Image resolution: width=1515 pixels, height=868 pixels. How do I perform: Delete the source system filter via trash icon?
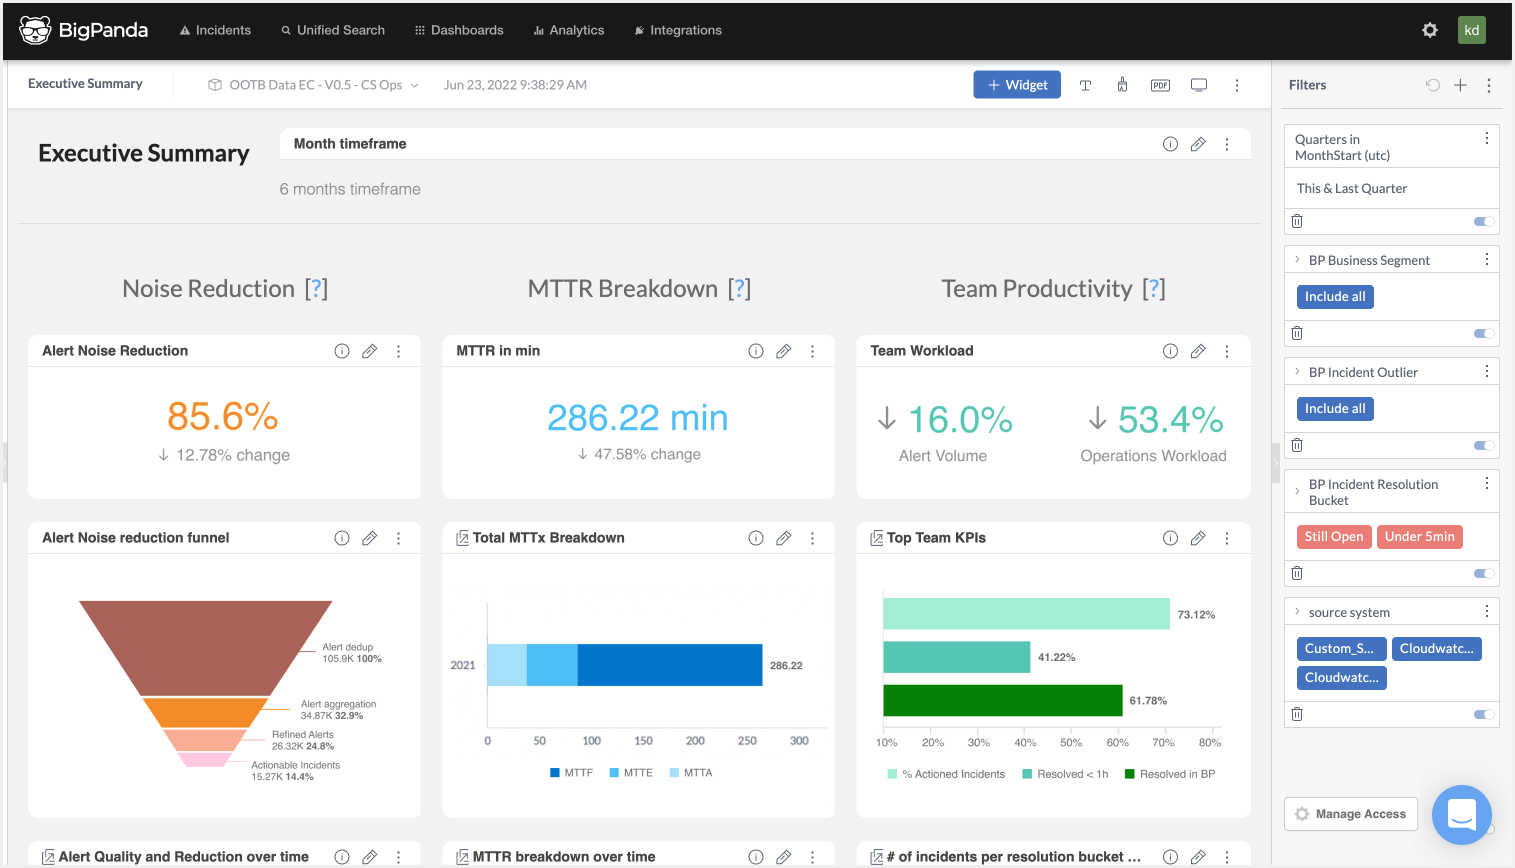pos(1297,713)
